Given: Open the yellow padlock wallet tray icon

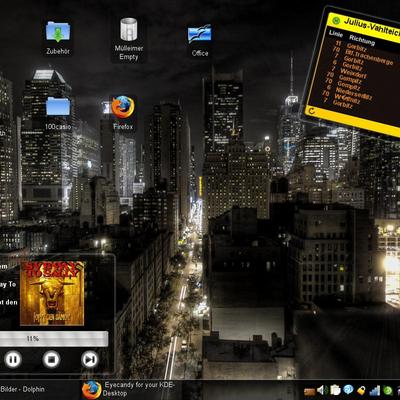Looking at the screenshot, I should 361,390.
